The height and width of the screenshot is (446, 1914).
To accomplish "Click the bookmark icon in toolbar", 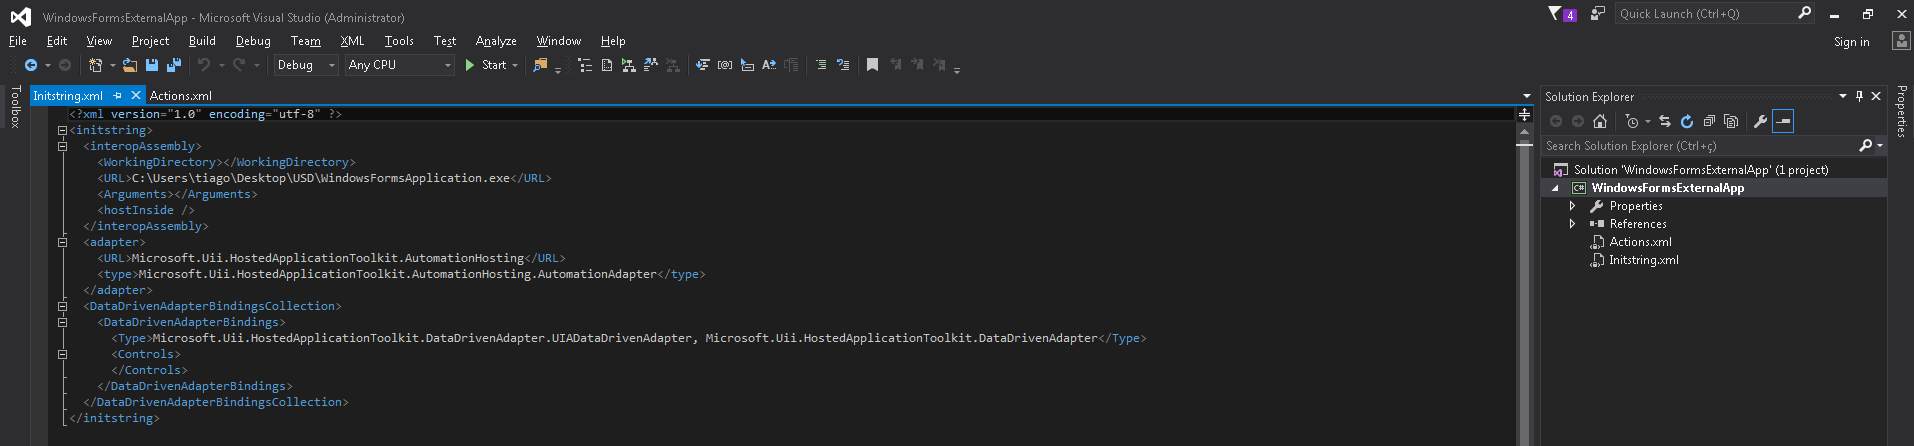I will click(x=872, y=65).
